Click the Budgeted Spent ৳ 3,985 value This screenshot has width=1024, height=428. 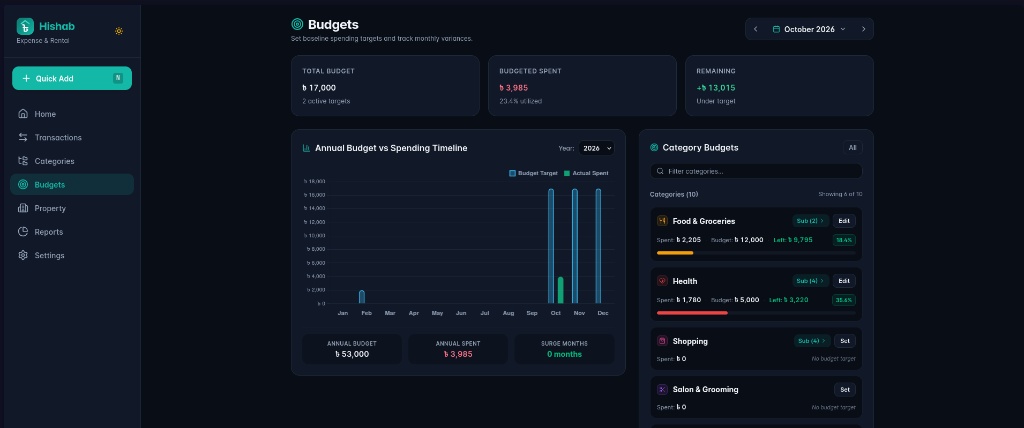click(x=513, y=88)
